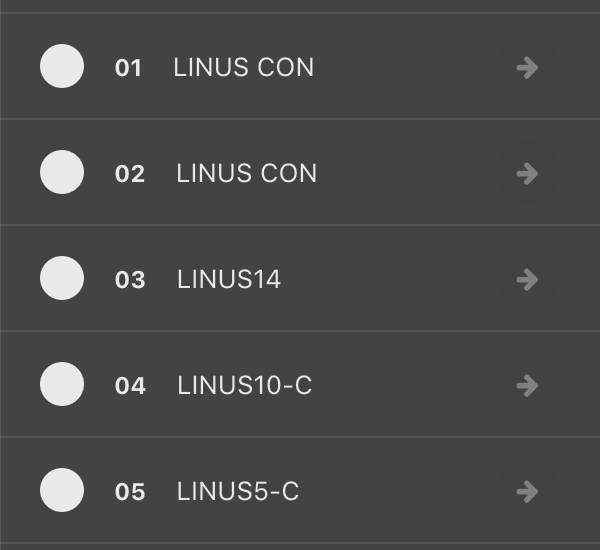Open the LINUS CON label in row 02
The image size is (600, 550).
[x=246, y=174]
